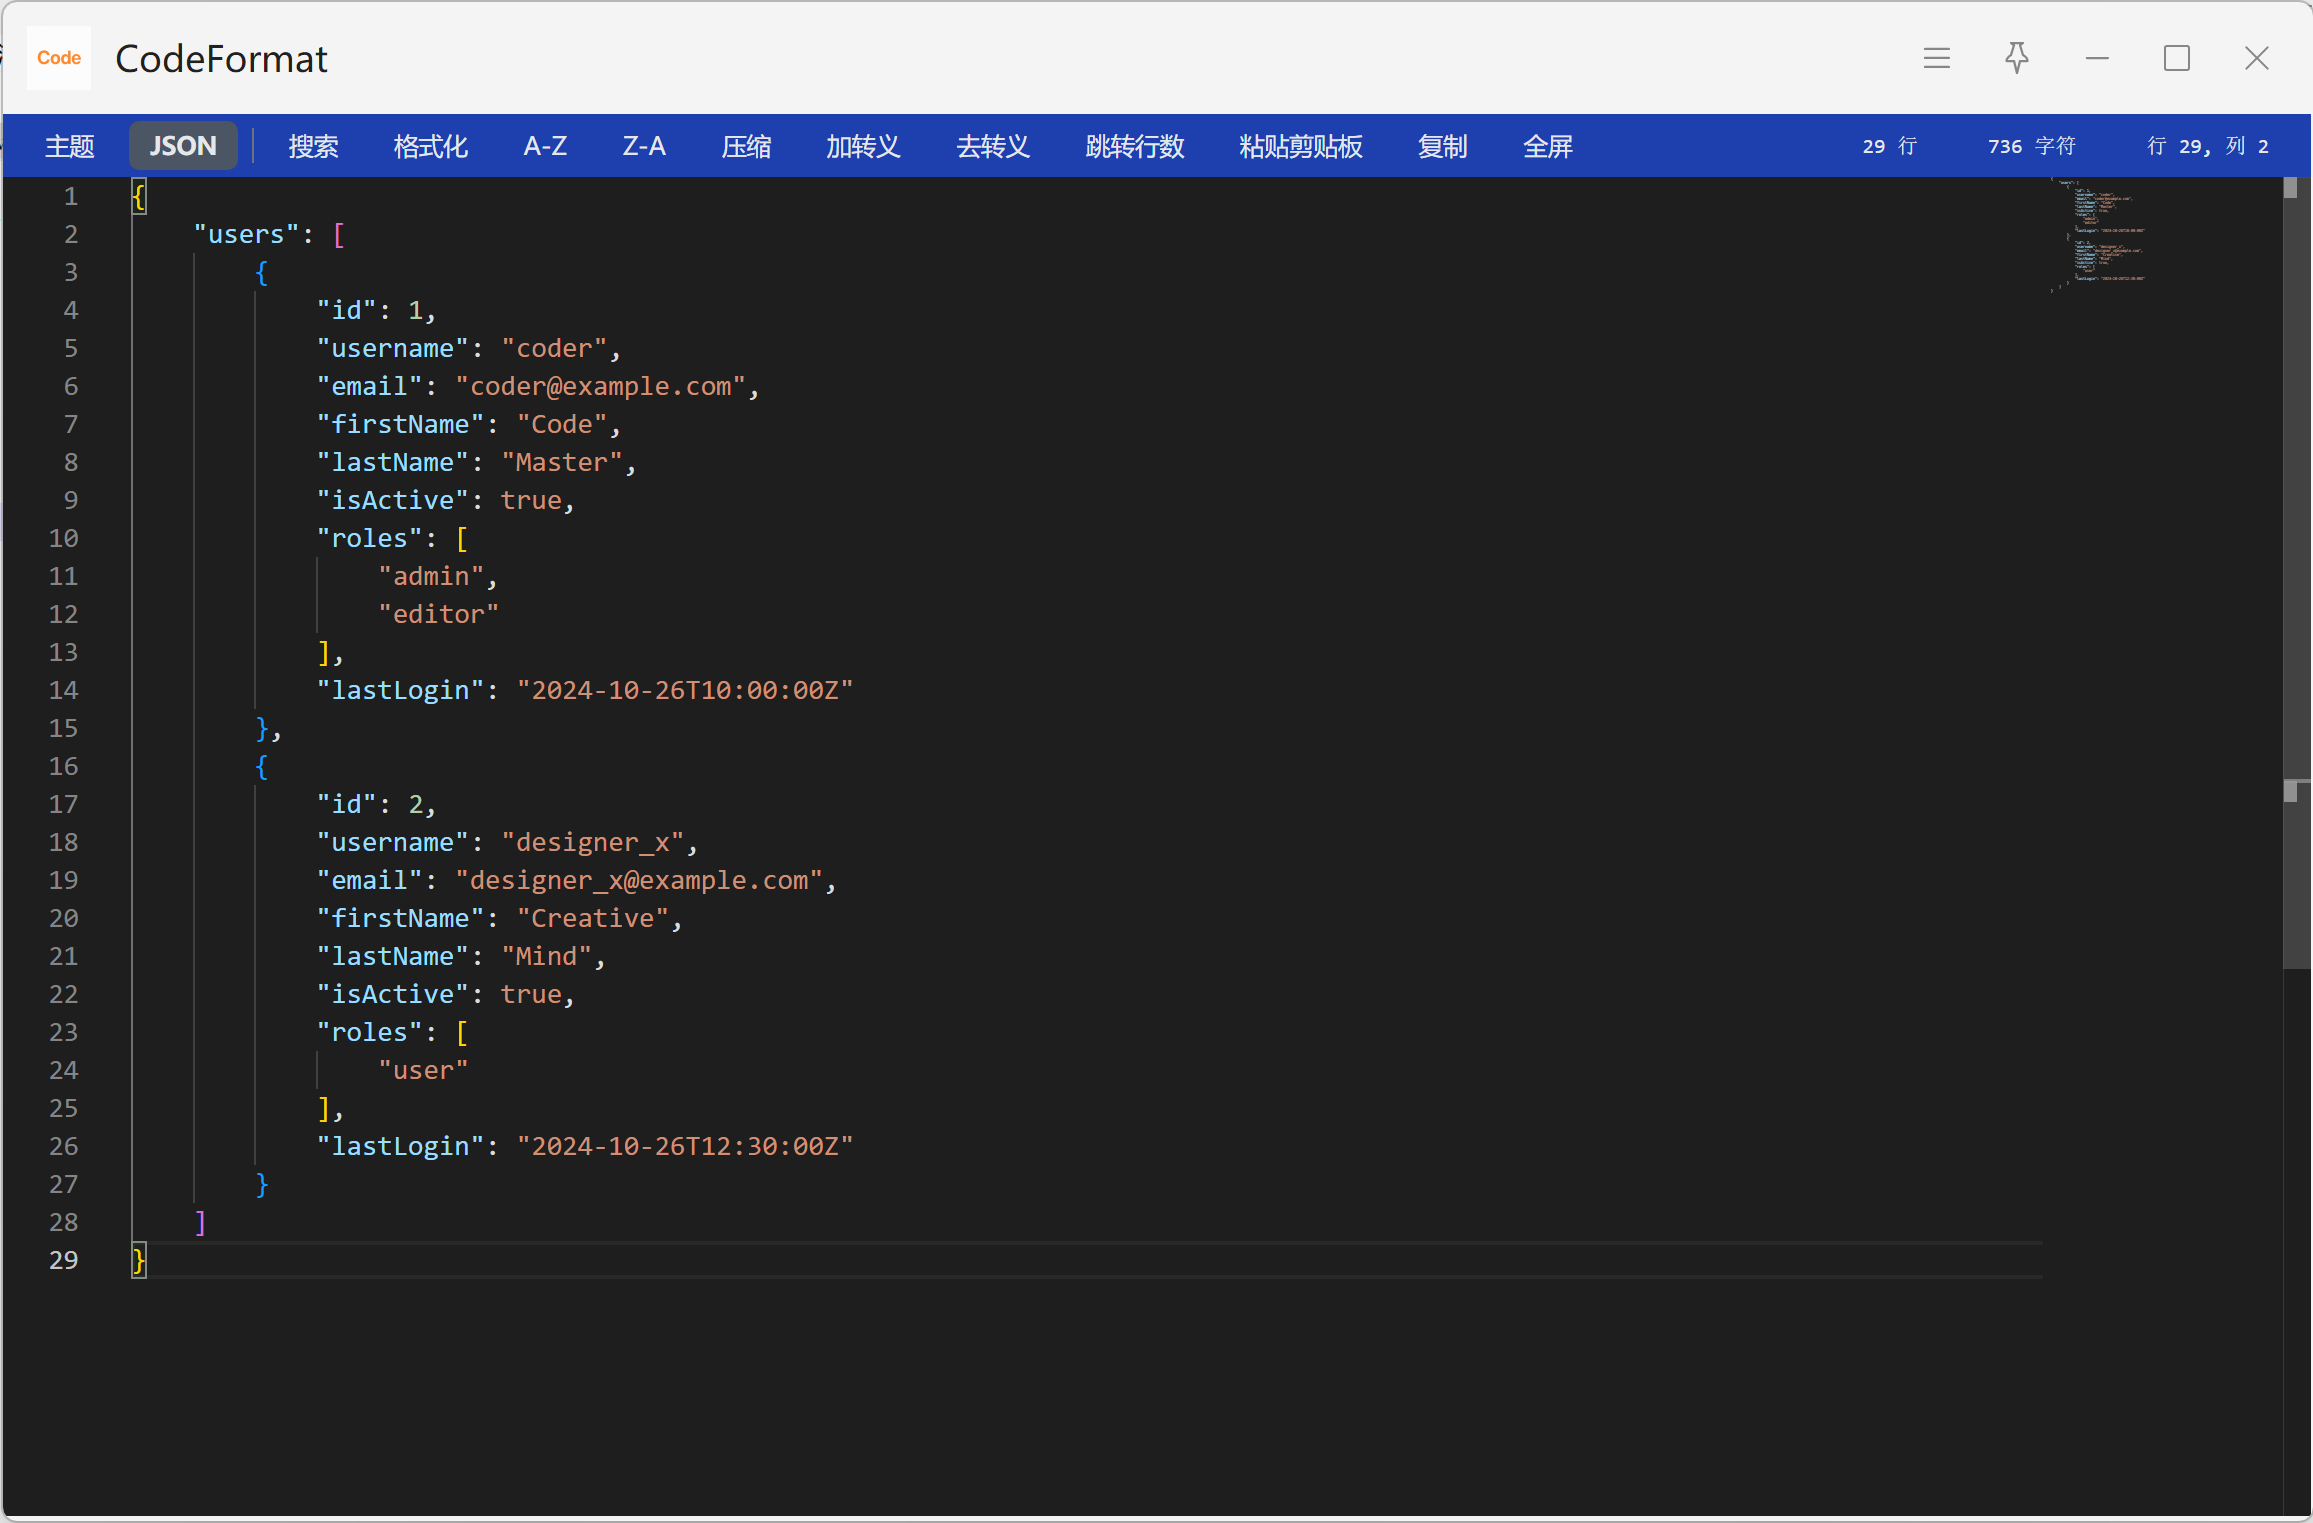Screen dimensions: 2313x1523
Task: Click the code minimap preview
Action: [2100, 235]
